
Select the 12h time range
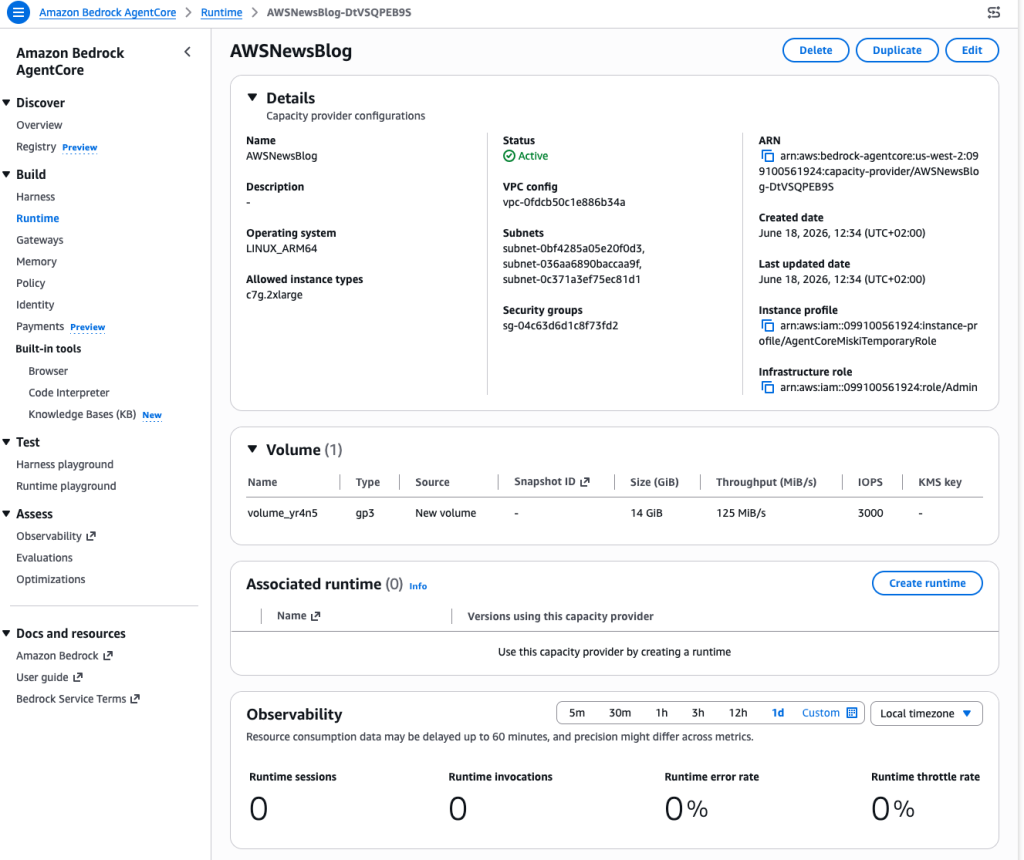point(738,713)
